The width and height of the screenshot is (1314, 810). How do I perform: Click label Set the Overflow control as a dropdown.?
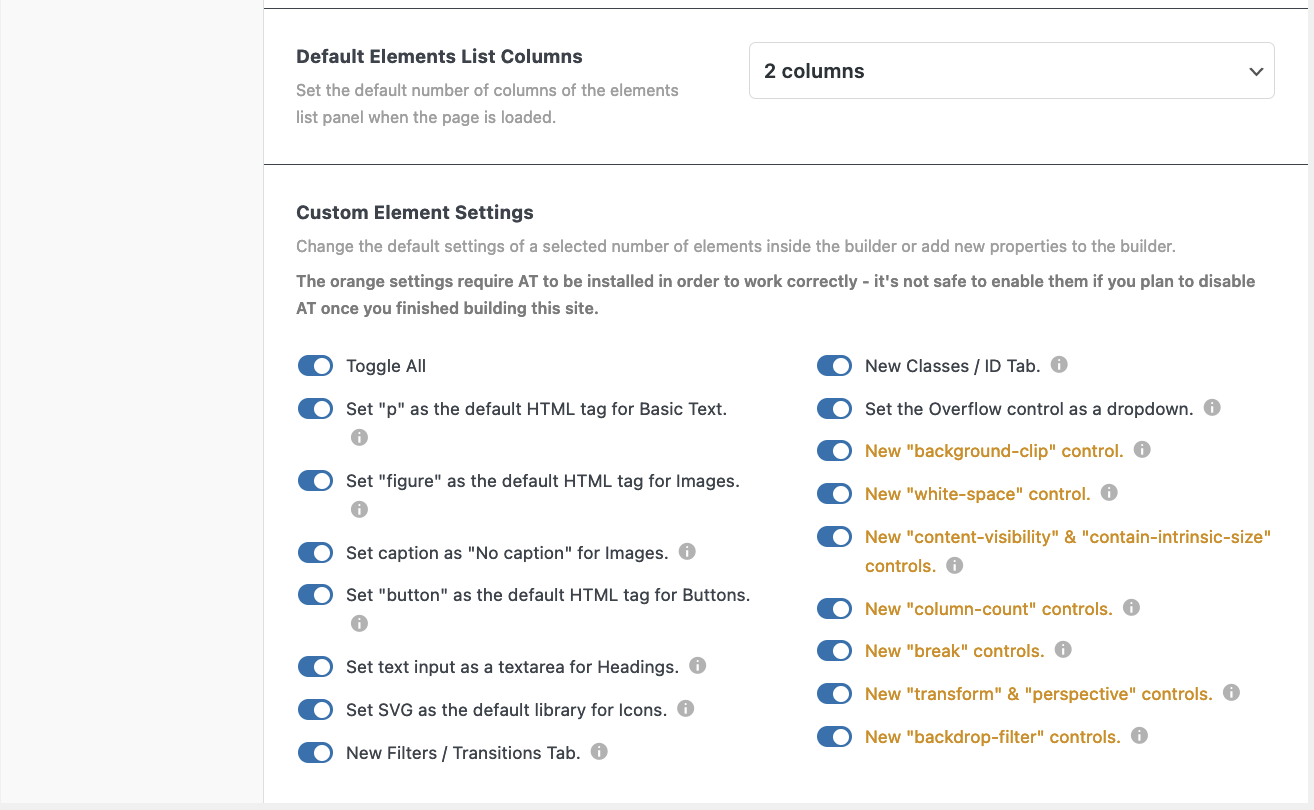pyautogui.click(x=1029, y=409)
